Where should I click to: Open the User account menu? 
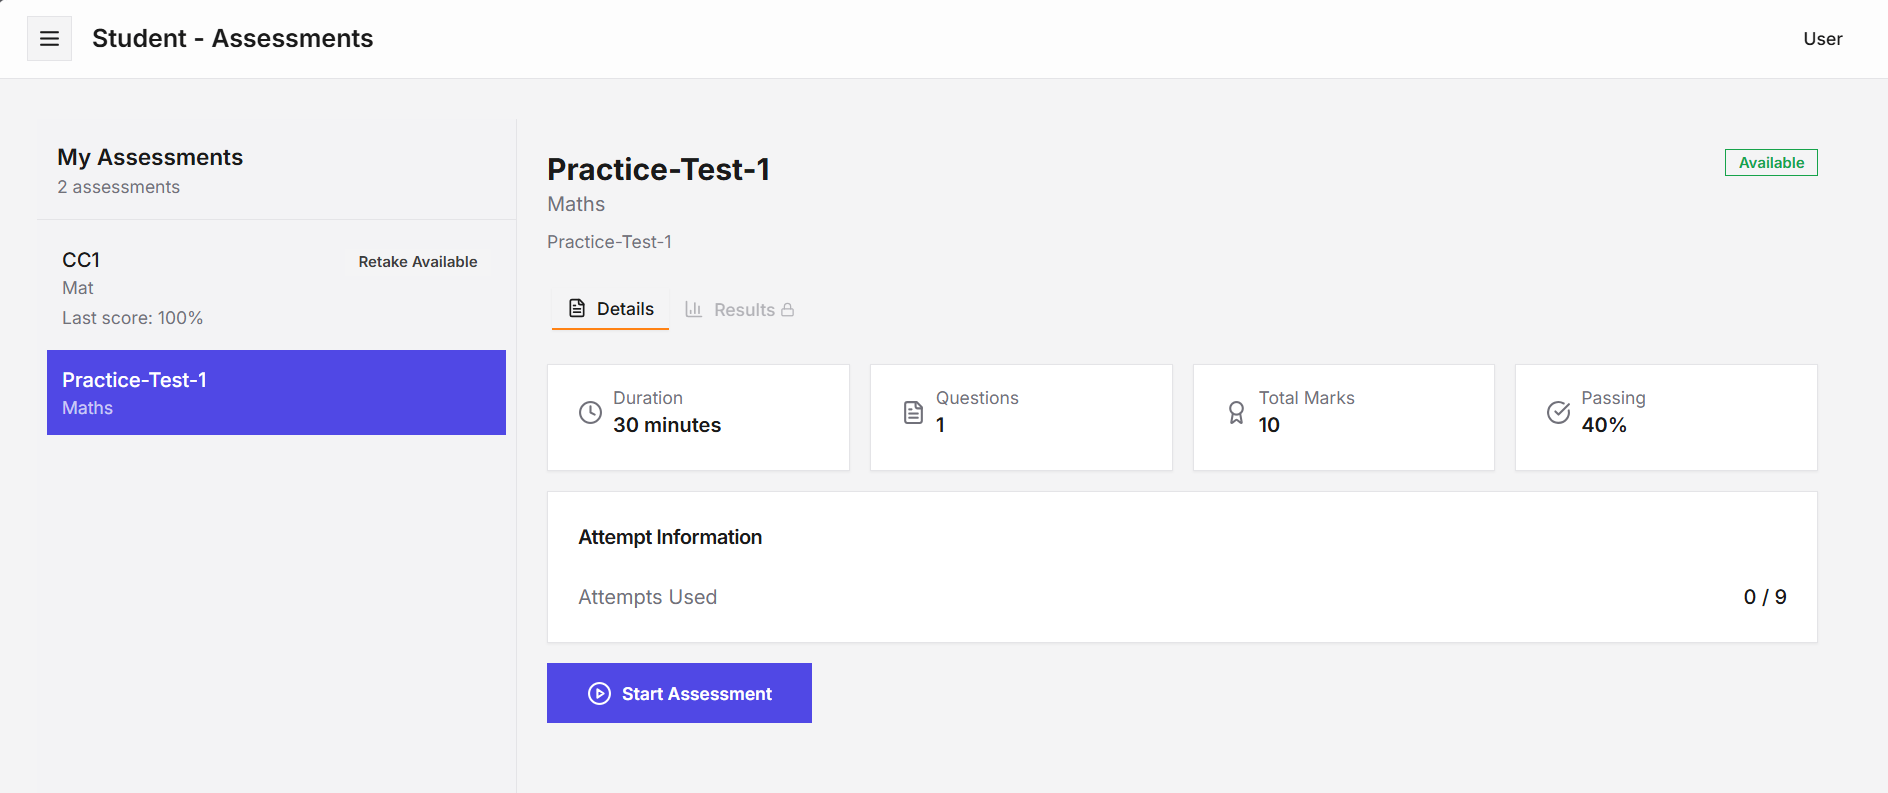click(x=1822, y=39)
